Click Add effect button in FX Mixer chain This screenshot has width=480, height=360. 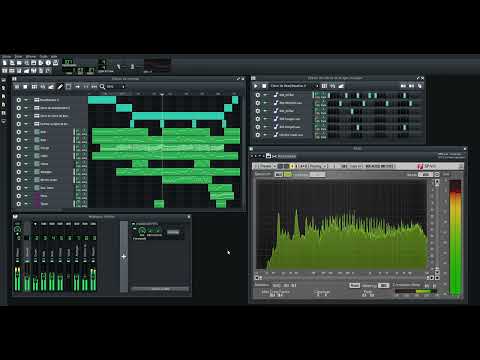(160, 289)
